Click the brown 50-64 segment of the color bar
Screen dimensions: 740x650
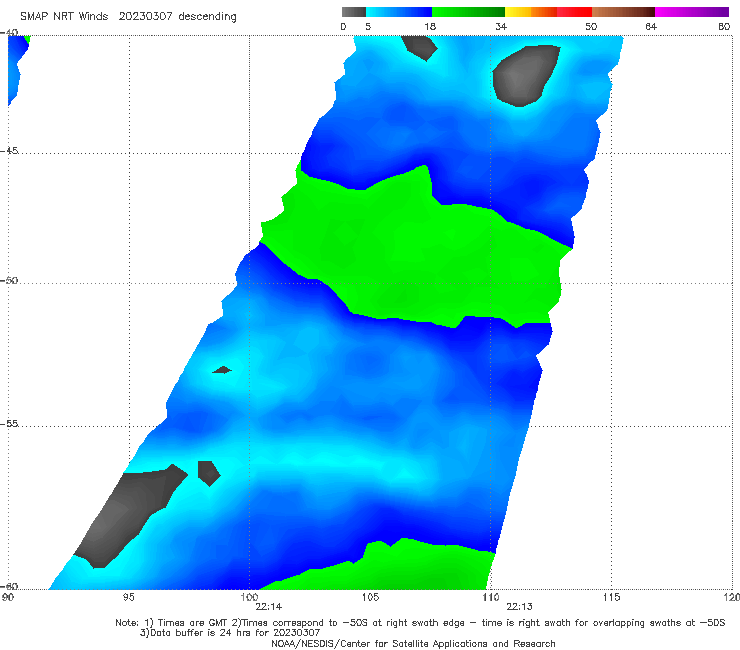pos(623,12)
